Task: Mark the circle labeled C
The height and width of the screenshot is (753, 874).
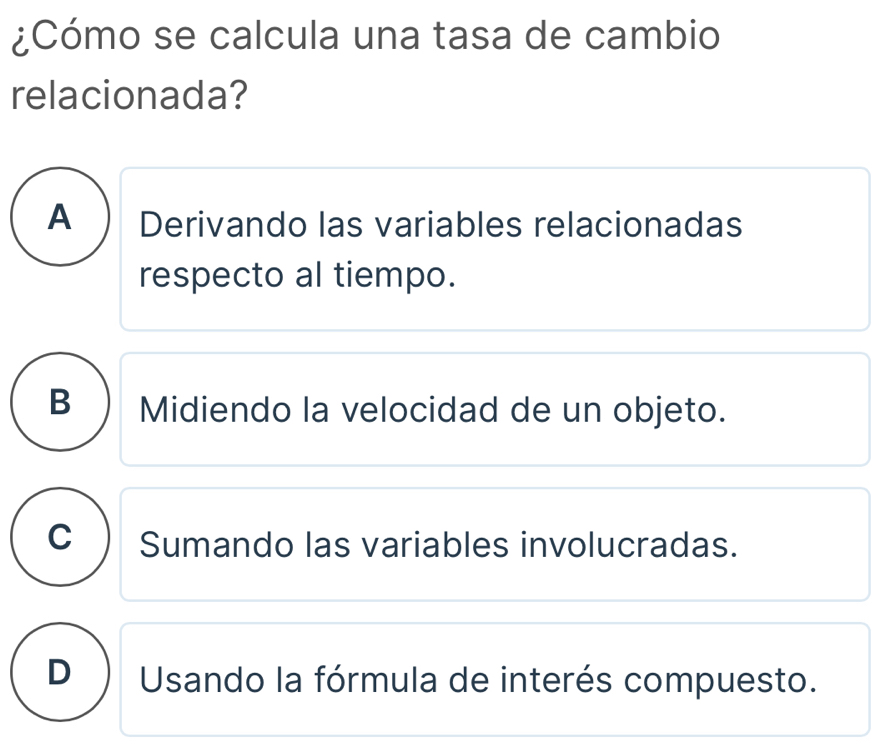Action: point(60,539)
